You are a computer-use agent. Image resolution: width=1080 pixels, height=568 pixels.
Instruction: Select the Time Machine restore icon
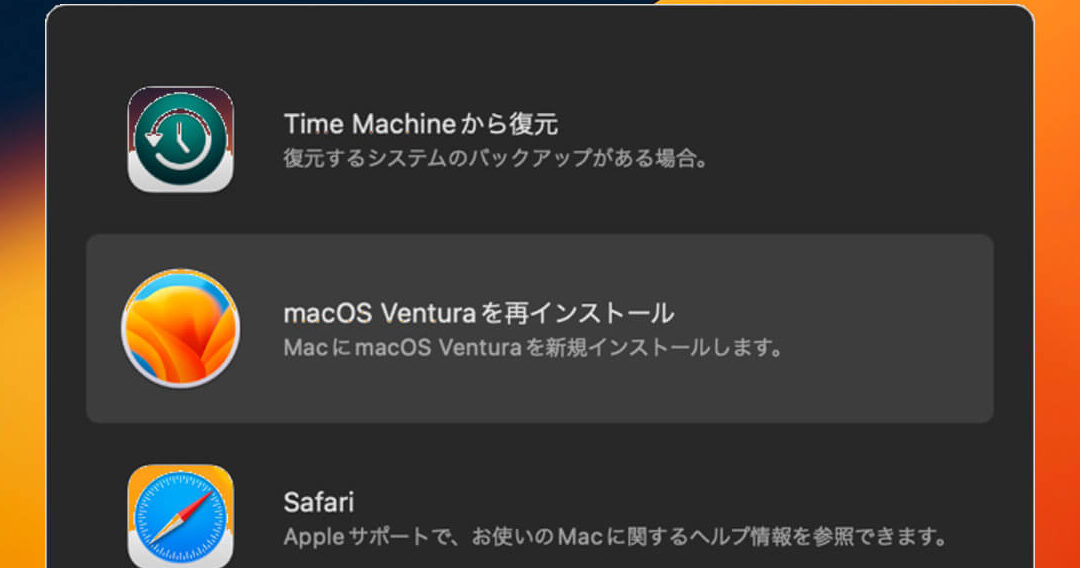[180, 139]
